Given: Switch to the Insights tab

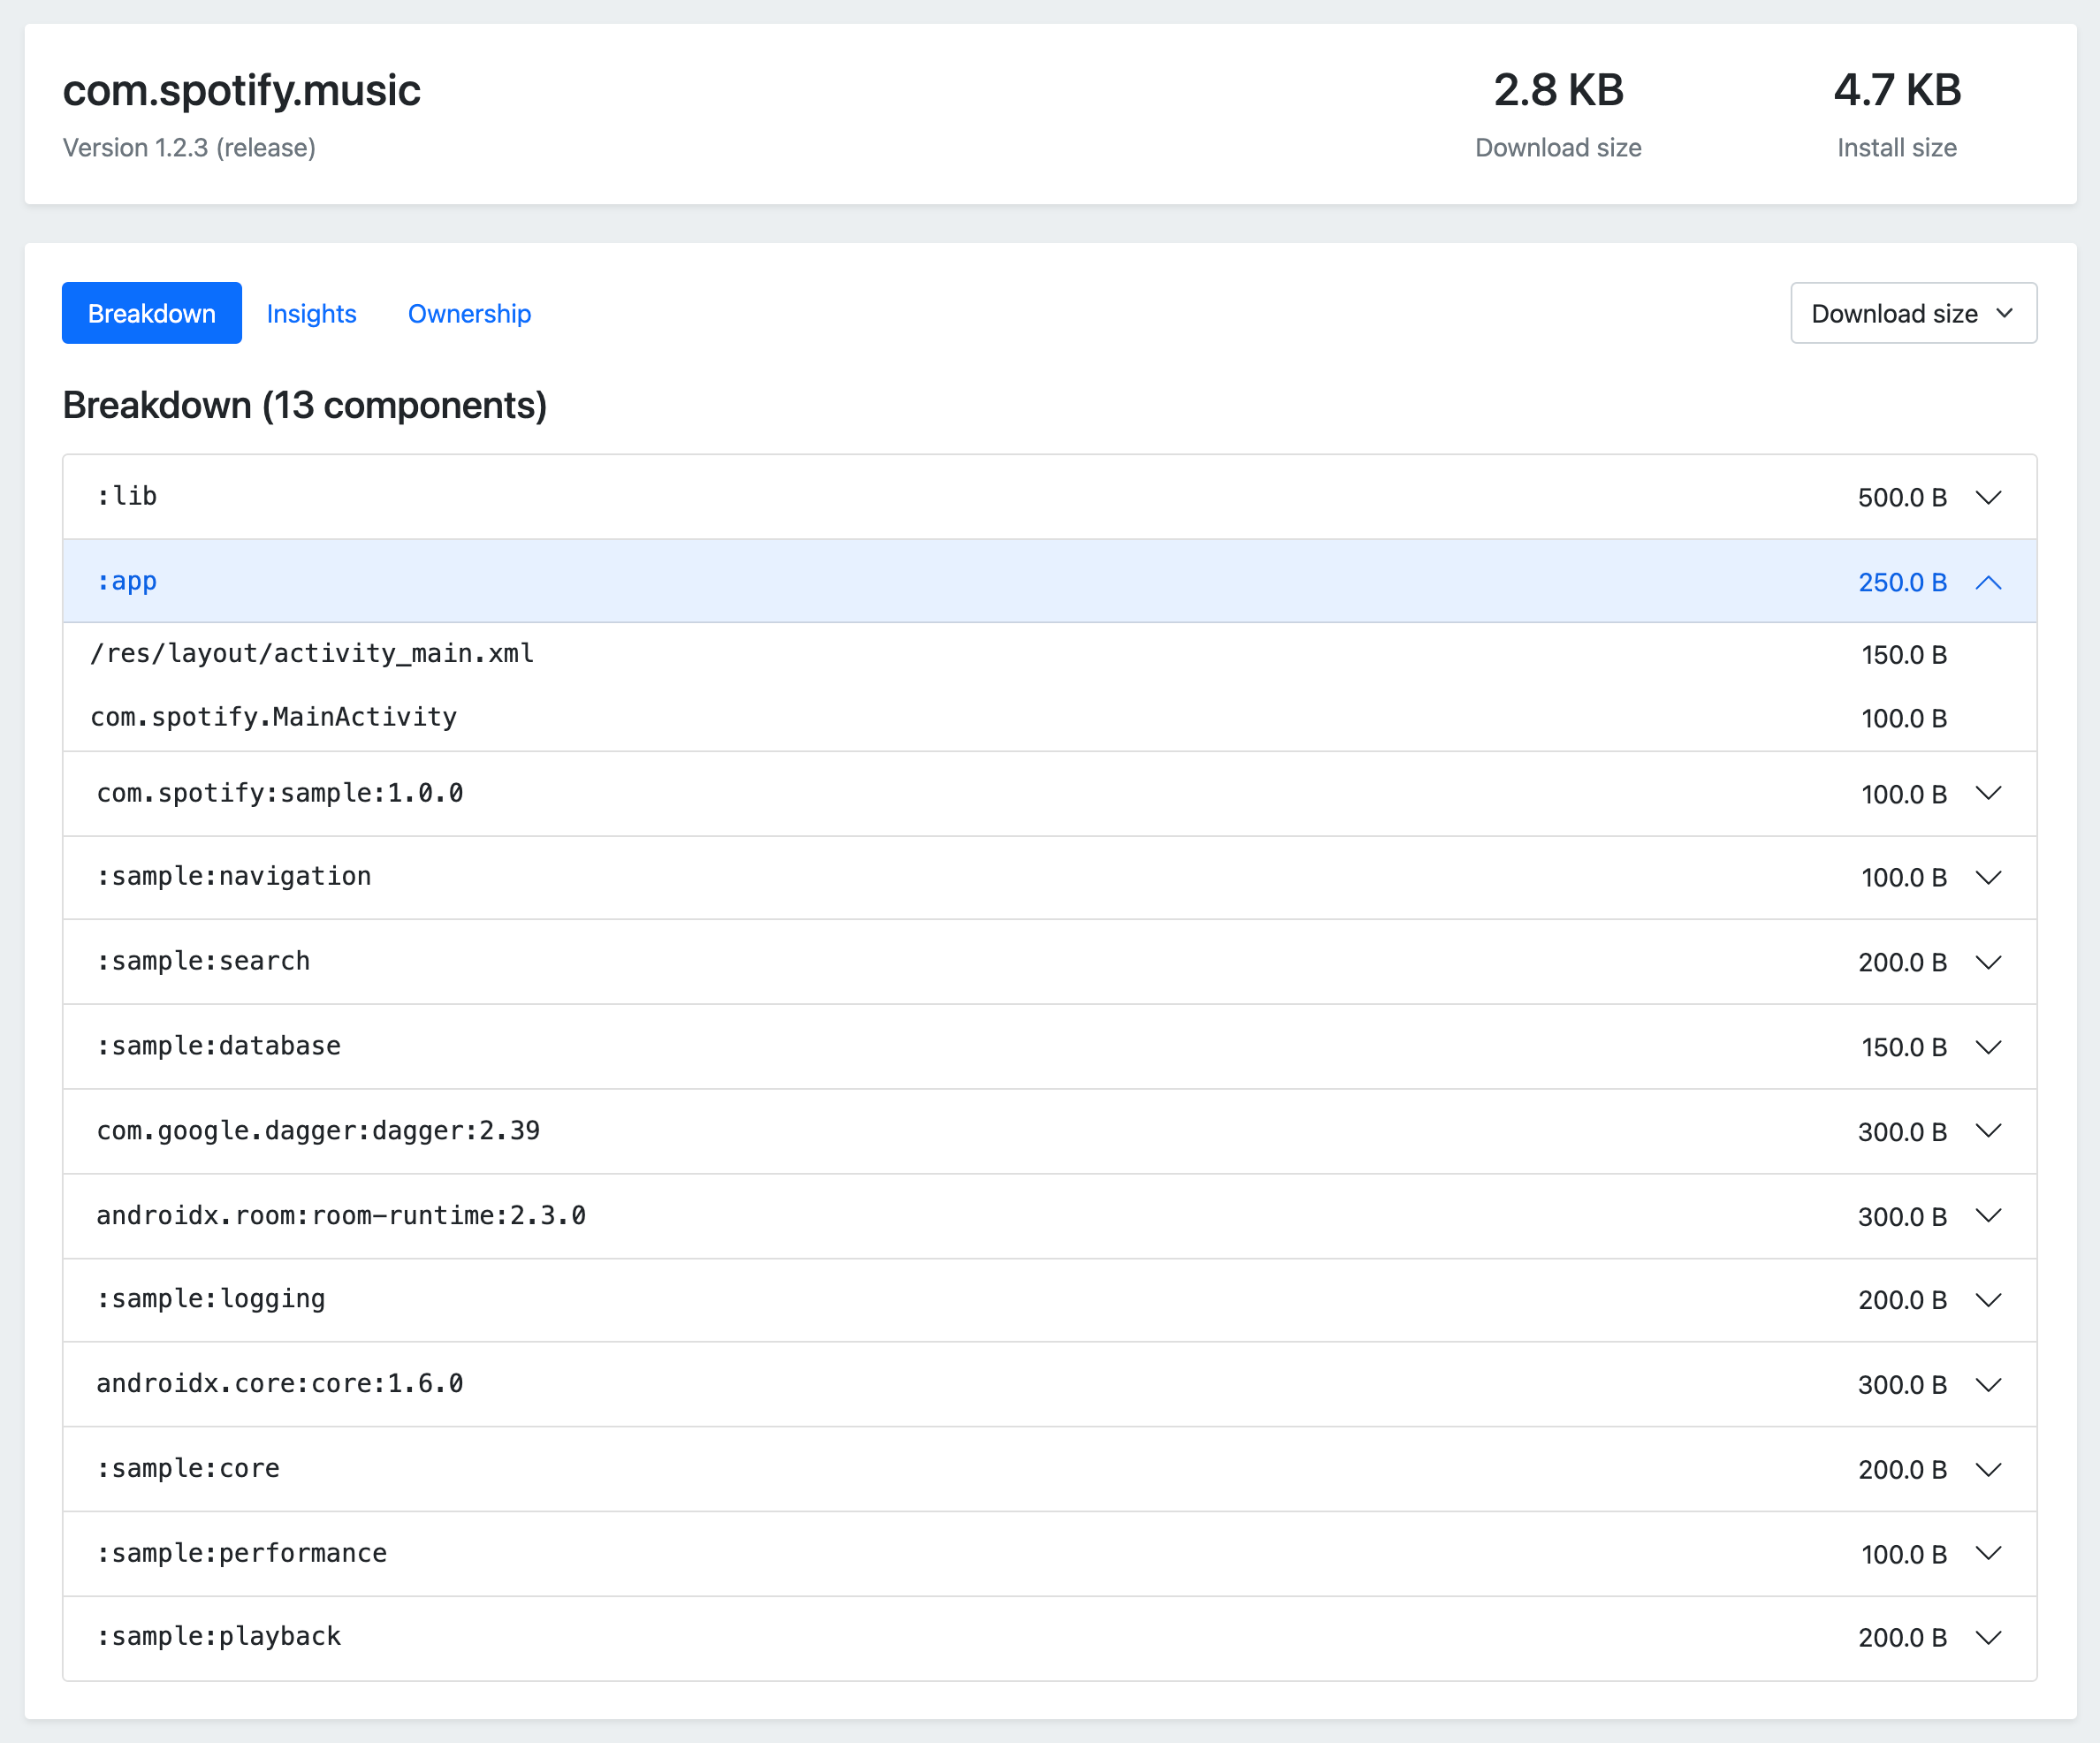Looking at the screenshot, I should (x=311, y=314).
